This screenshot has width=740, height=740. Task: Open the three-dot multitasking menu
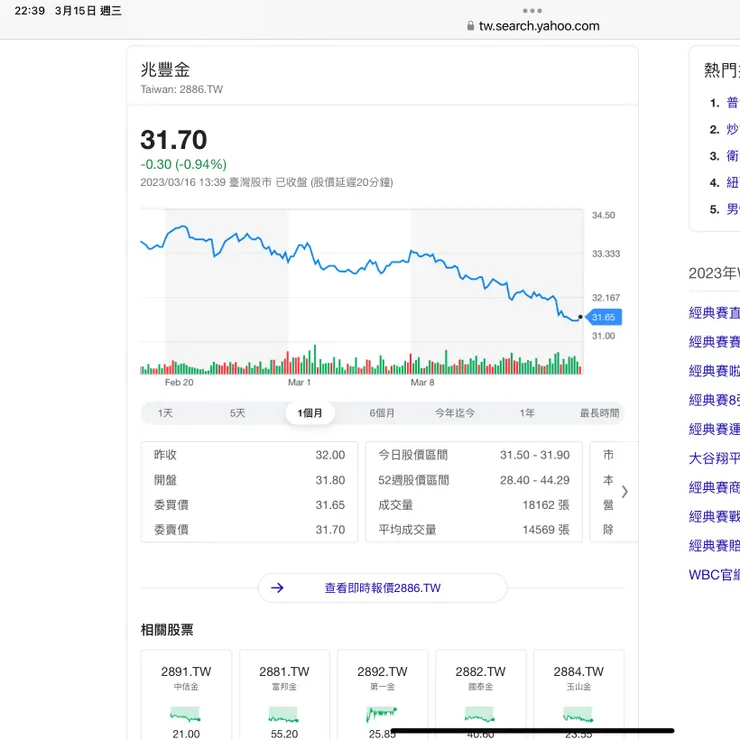[x=532, y=10]
